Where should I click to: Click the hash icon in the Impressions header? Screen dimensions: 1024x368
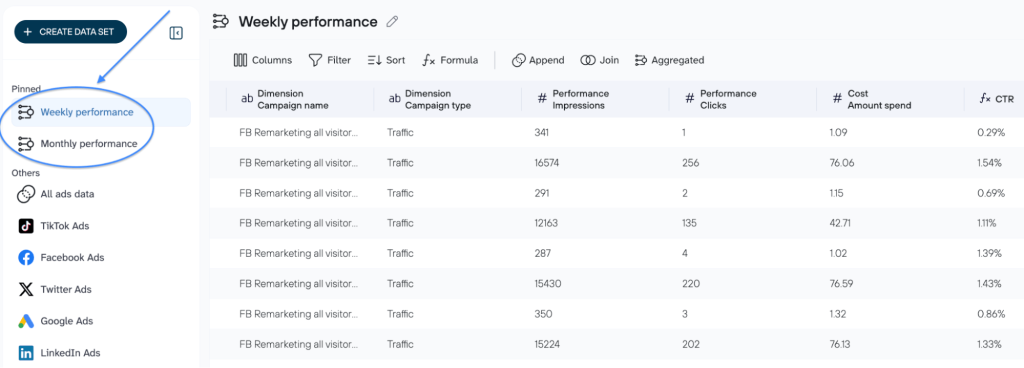click(541, 99)
